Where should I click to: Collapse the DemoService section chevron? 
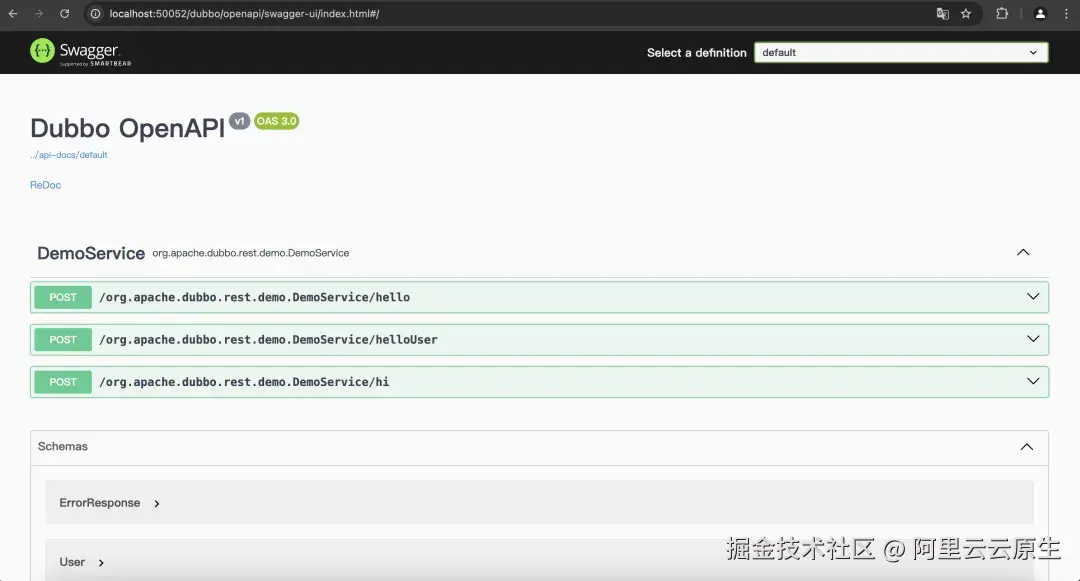pos(1023,253)
